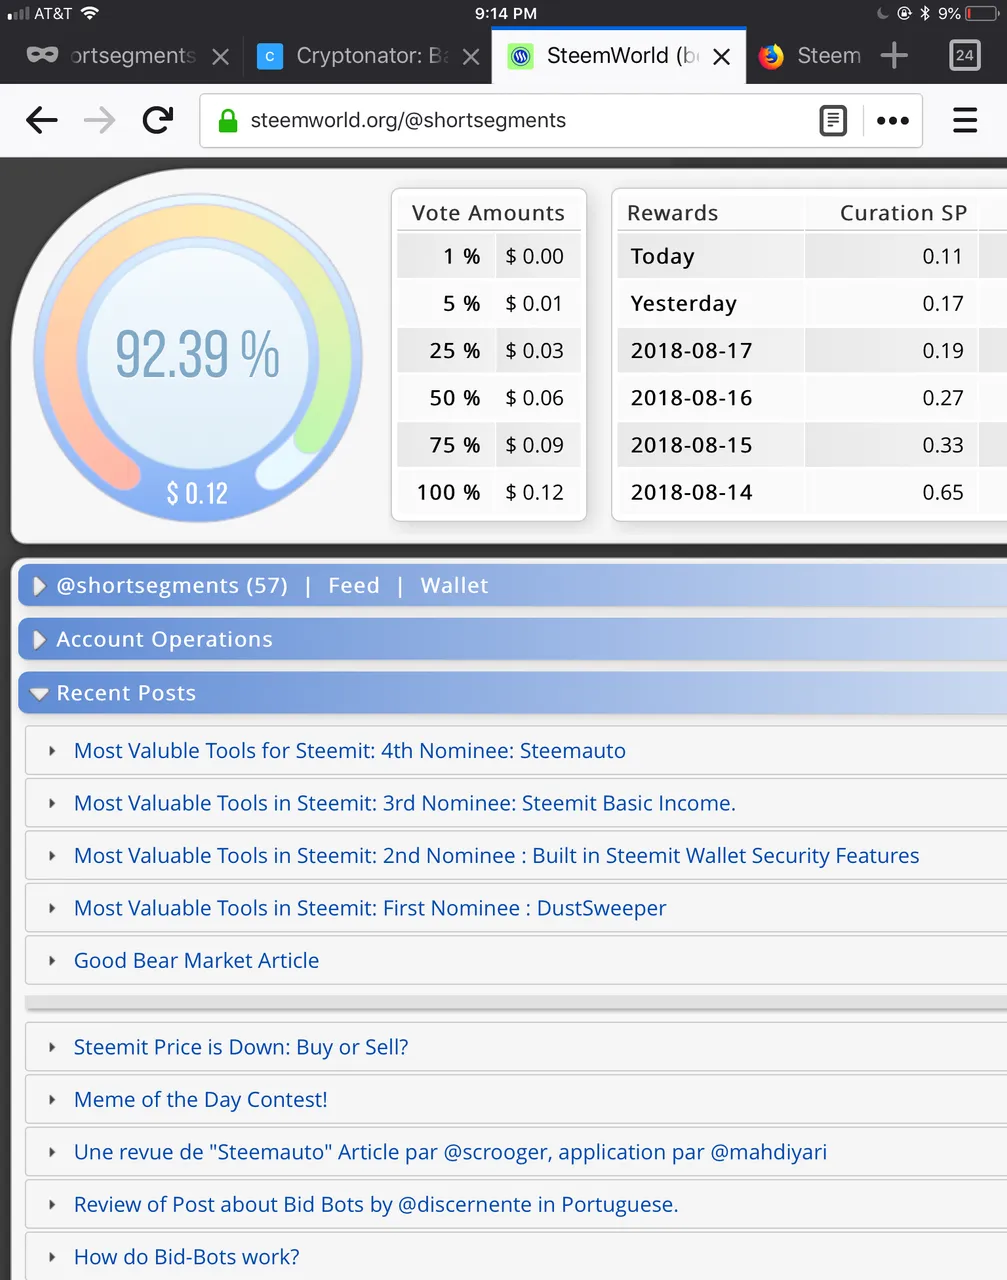
Task: Open the hamburger browser menu
Action: (x=965, y=121)
